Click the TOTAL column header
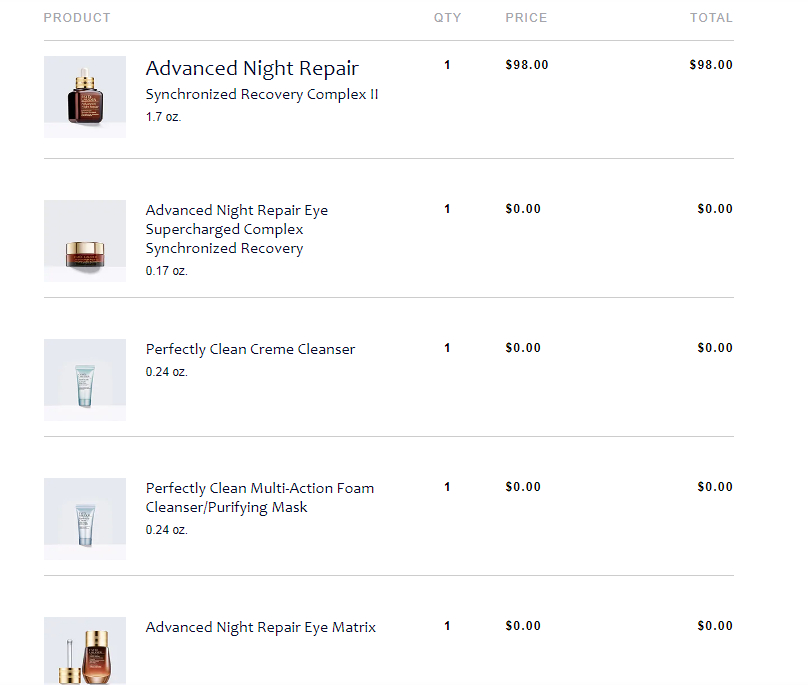 [711, 18]
